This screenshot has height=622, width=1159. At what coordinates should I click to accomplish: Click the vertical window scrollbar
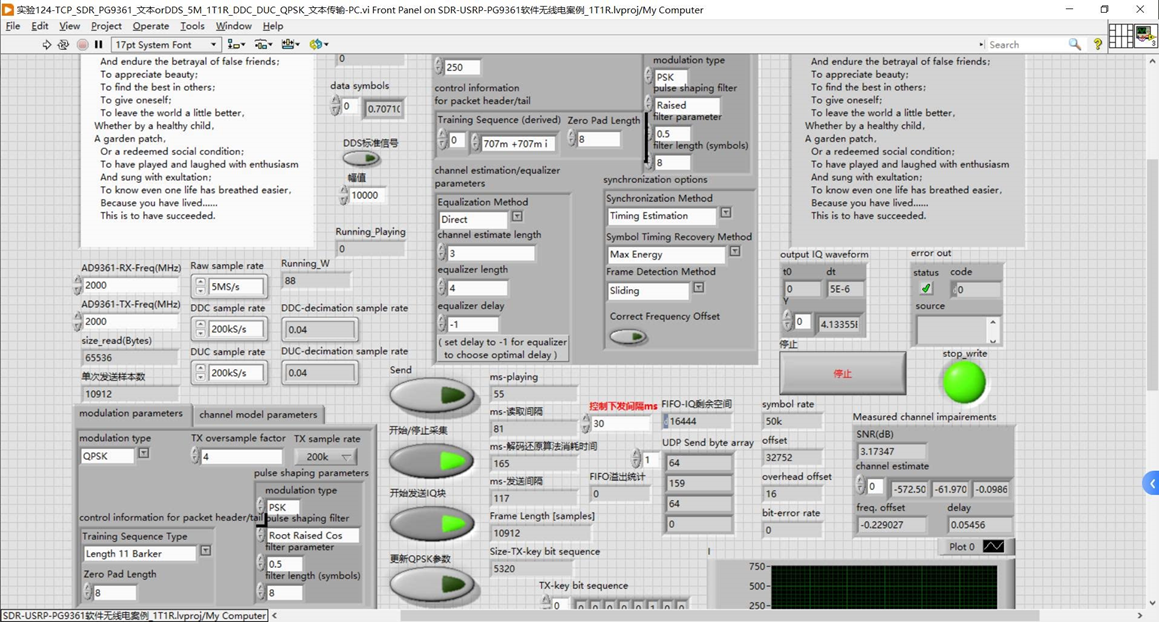[1152, 330]
